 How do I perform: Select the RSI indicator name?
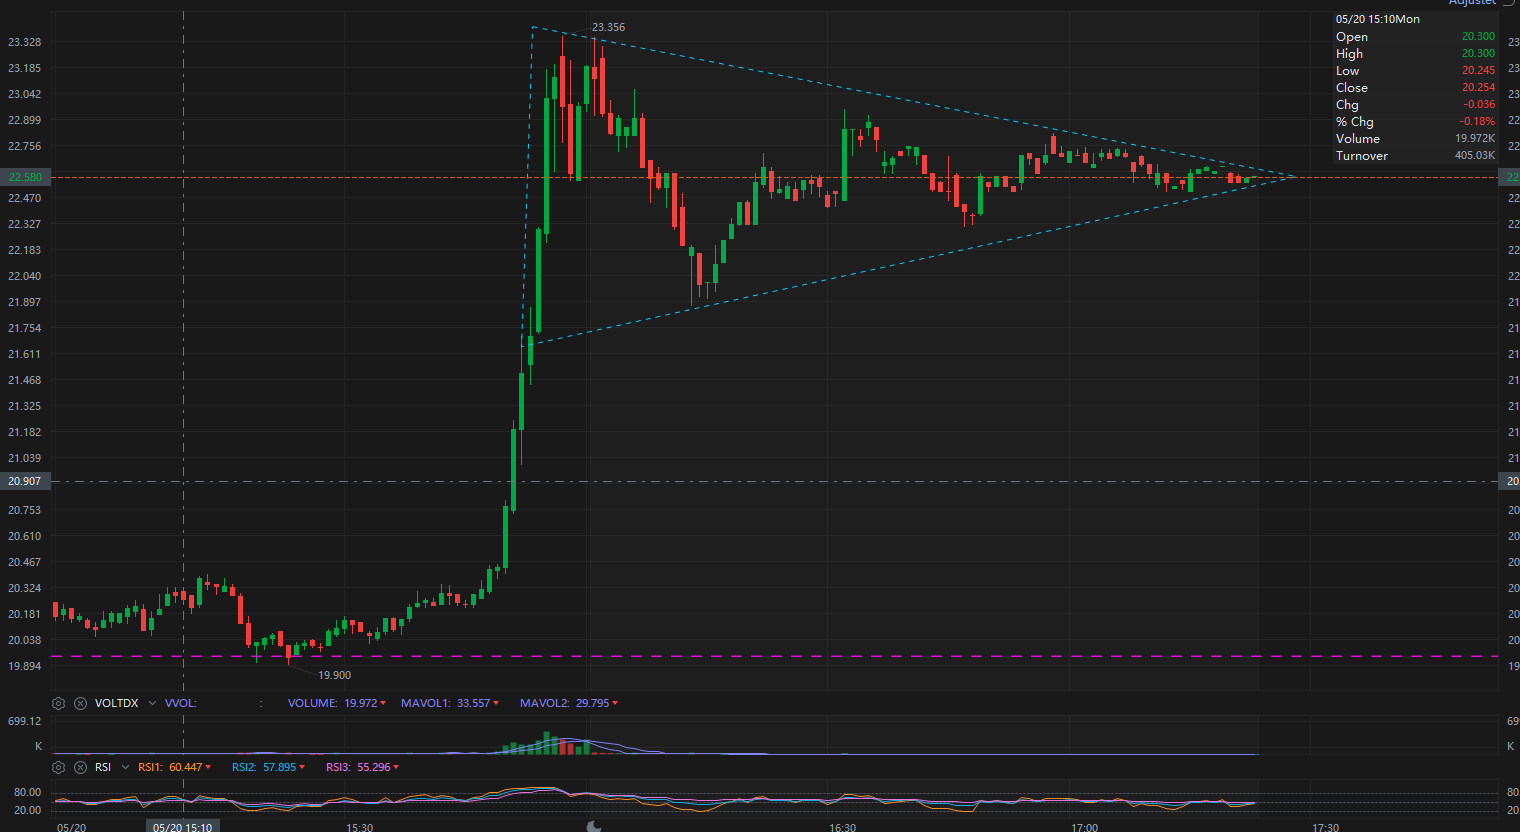click(x=103, y=767)
